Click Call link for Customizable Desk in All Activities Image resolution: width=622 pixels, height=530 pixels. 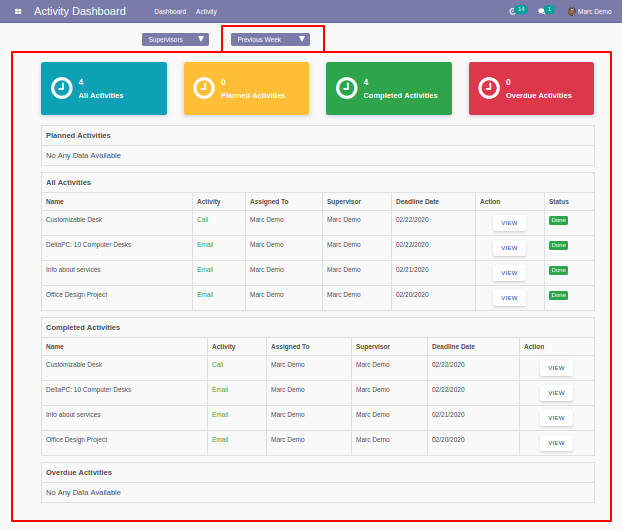pyautogui.click(x=202, y=220)
